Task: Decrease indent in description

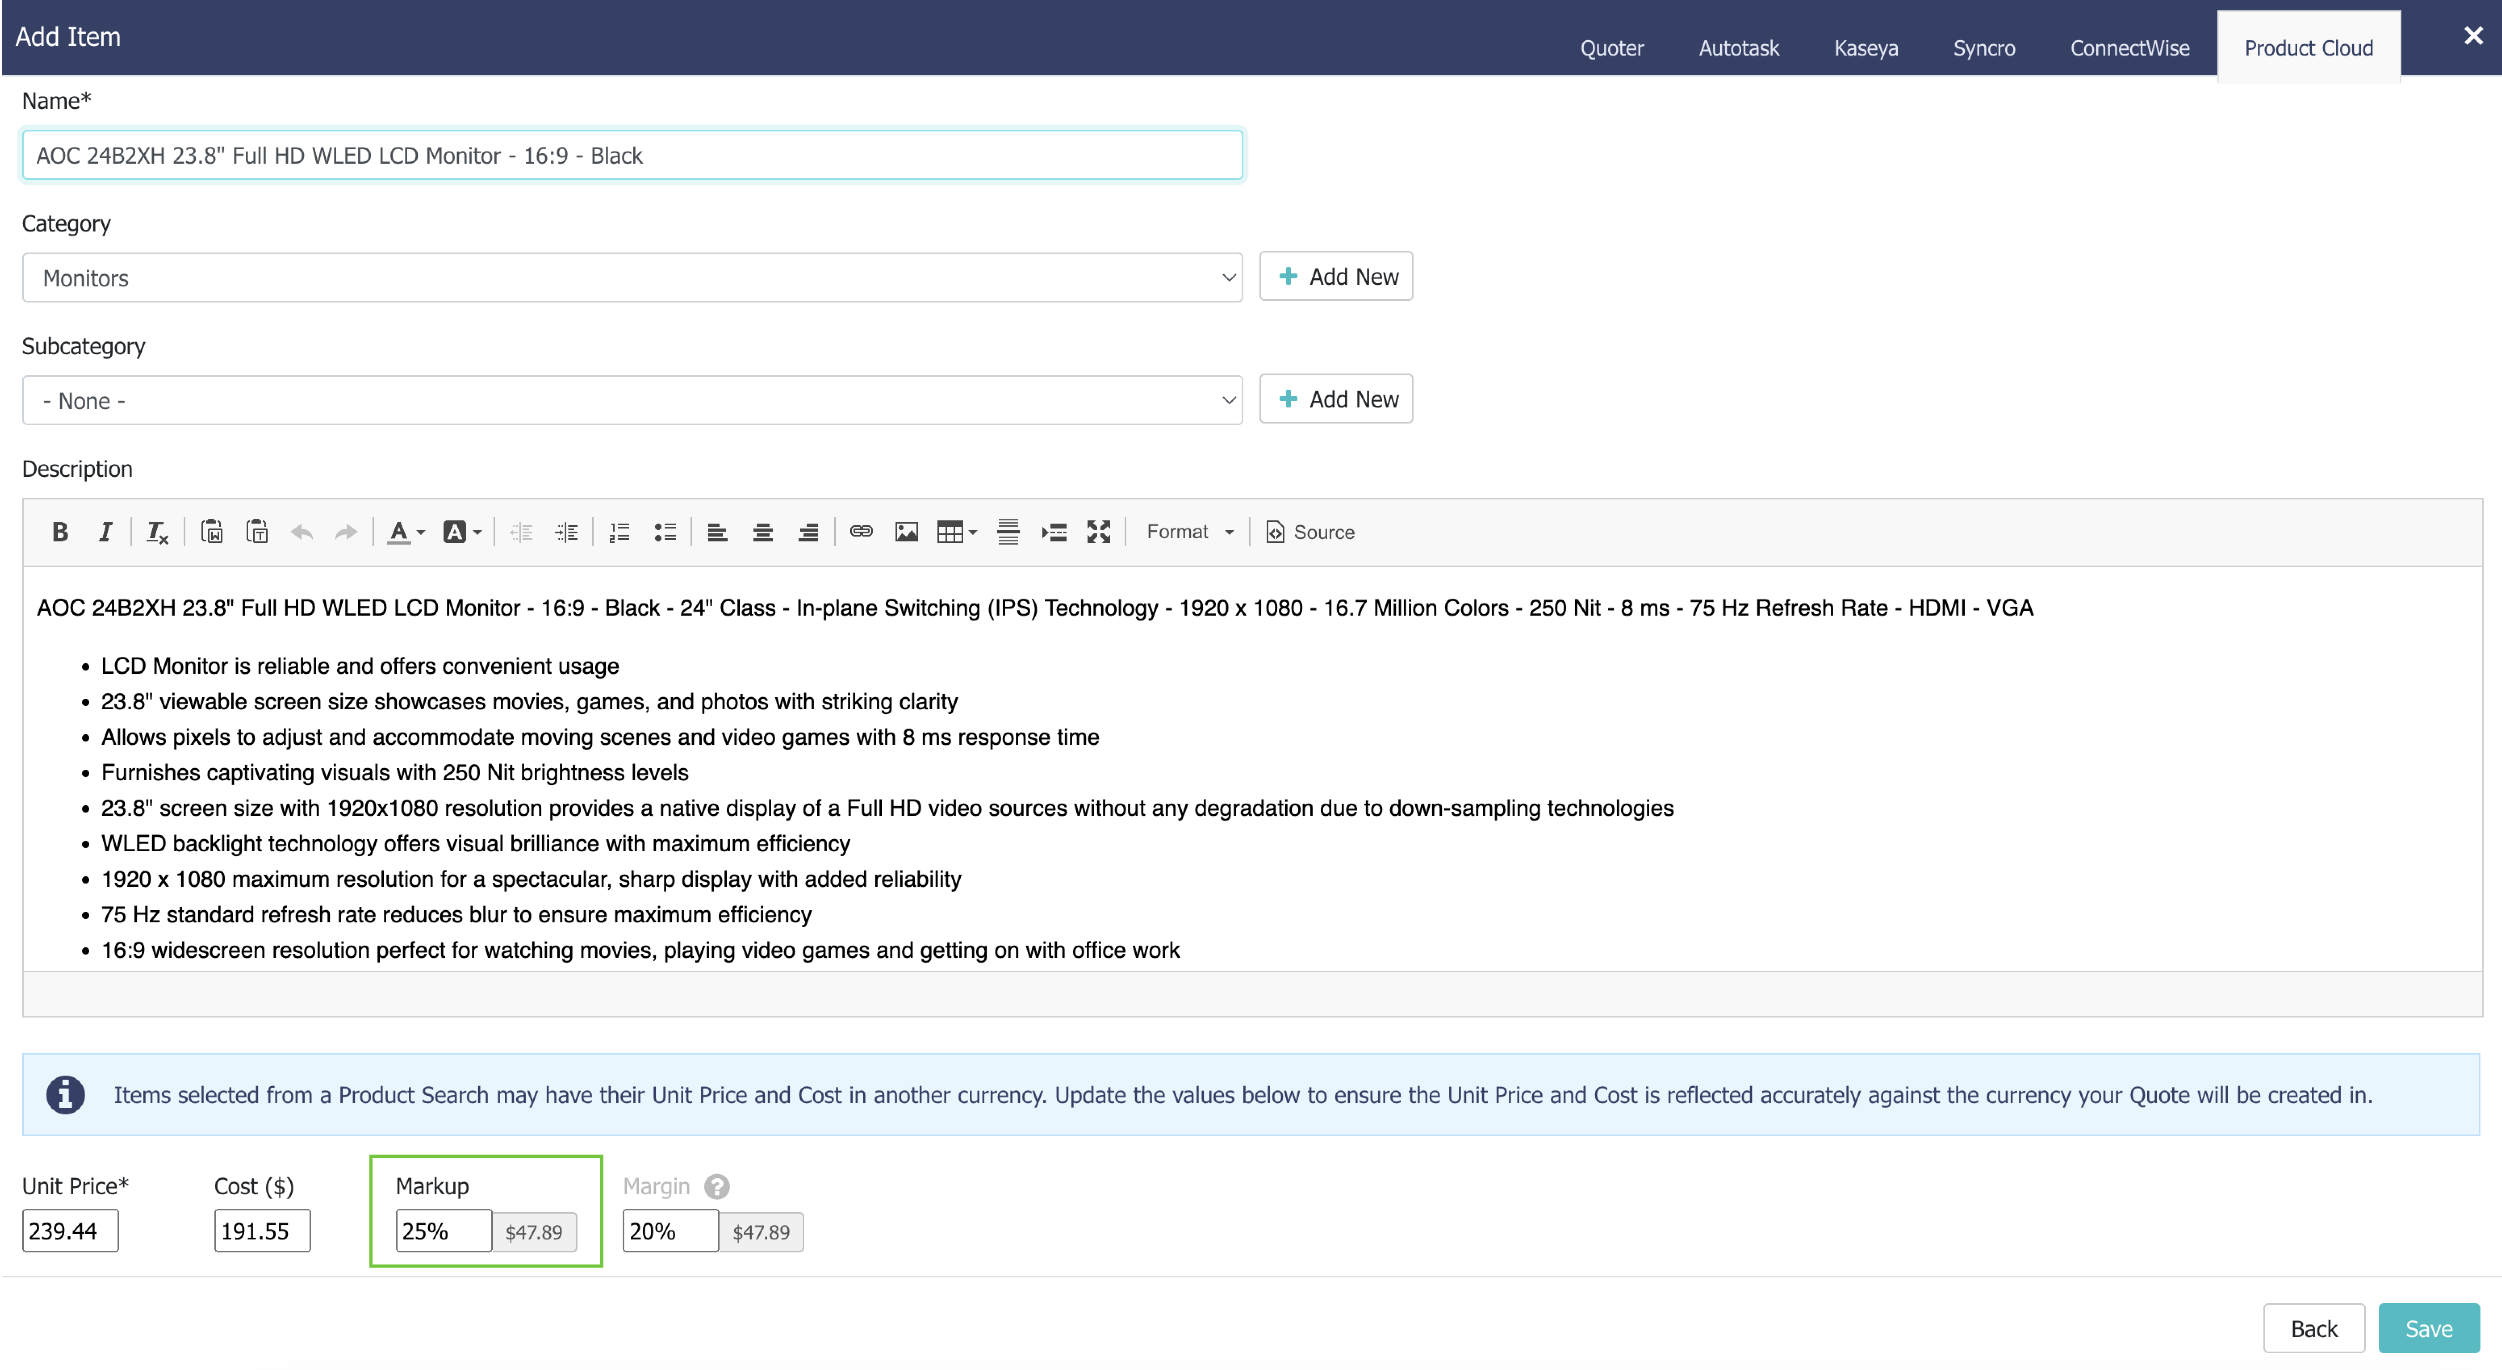Action: coord(521,532)
